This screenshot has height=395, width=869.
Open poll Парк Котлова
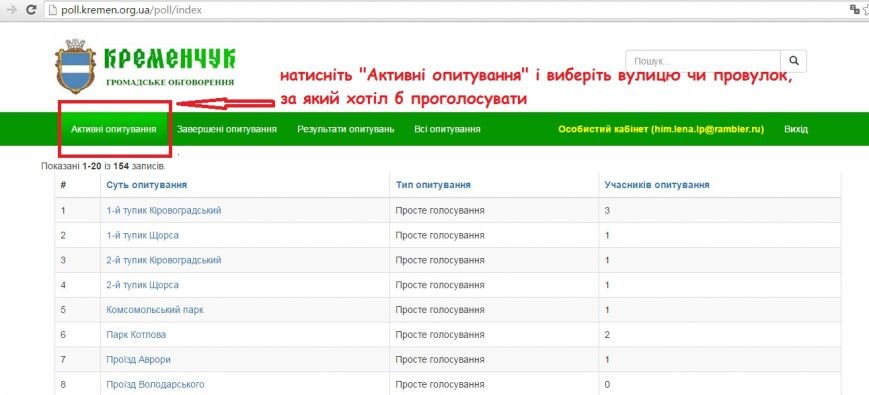point(136,335)
